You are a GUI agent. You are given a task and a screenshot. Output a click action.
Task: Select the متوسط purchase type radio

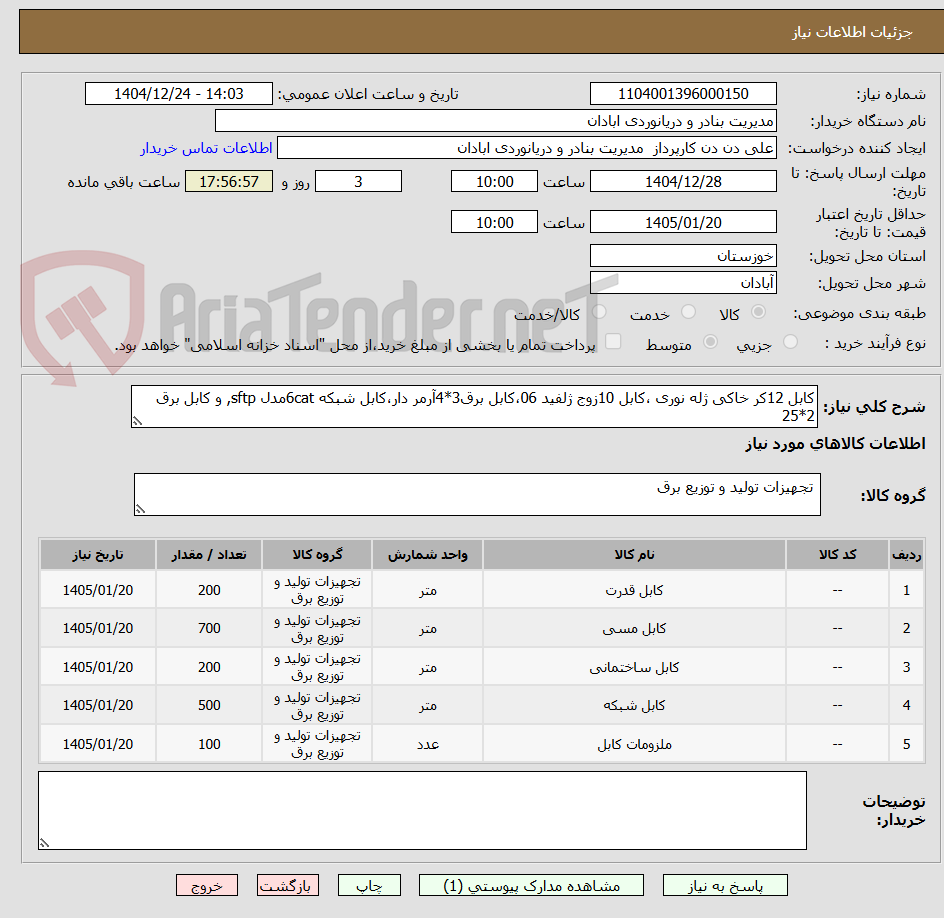710,342
